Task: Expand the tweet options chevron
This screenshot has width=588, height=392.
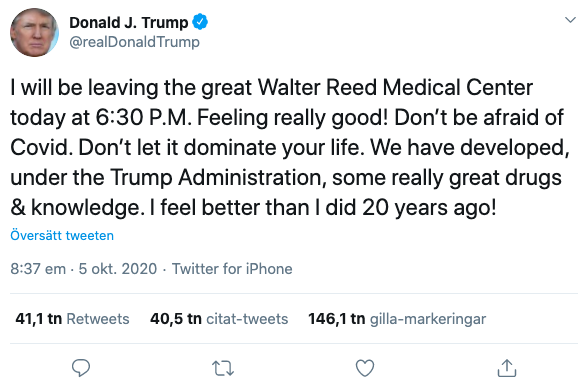Action: [570, 20]
